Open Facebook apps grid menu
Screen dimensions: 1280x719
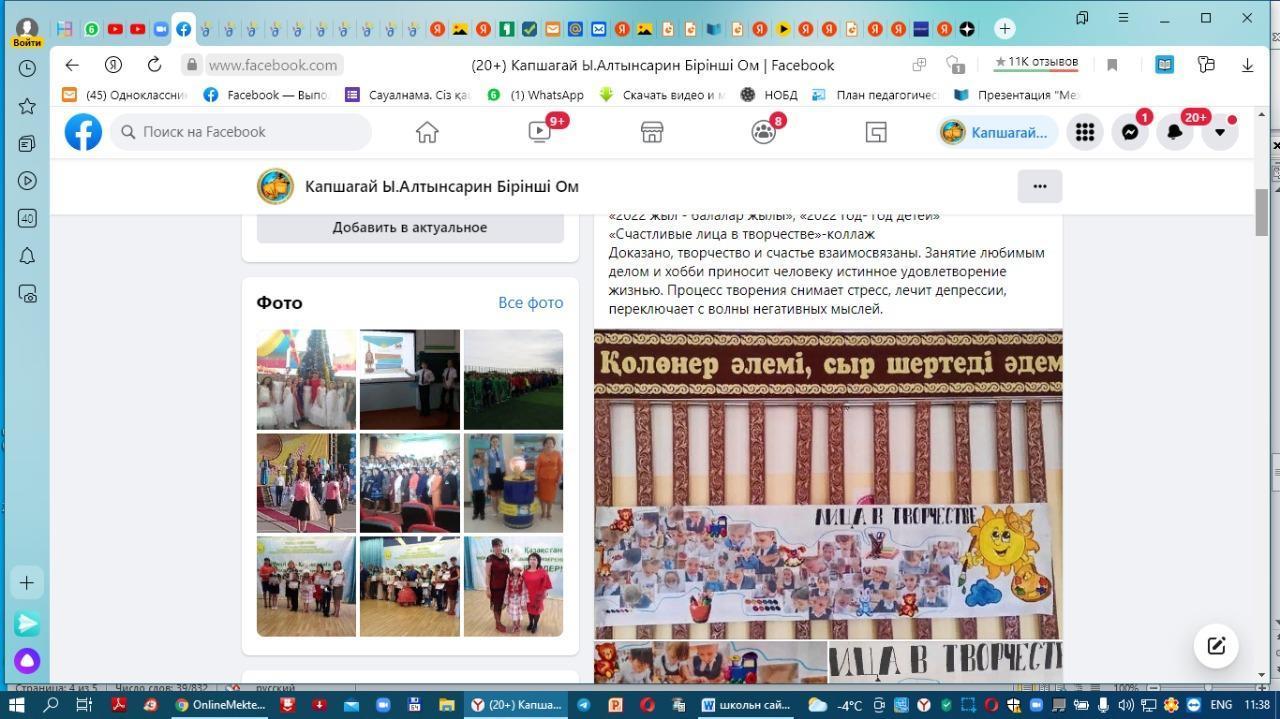1085,132
